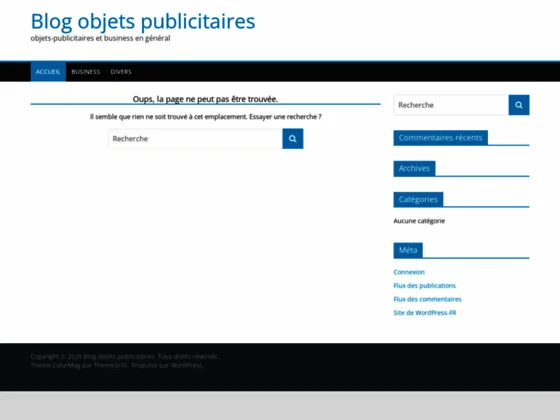Click the footer Blog objets publicitaires link
Image resolution: width=560 pixels, height=420 pixels.
(x=119, y=357)
